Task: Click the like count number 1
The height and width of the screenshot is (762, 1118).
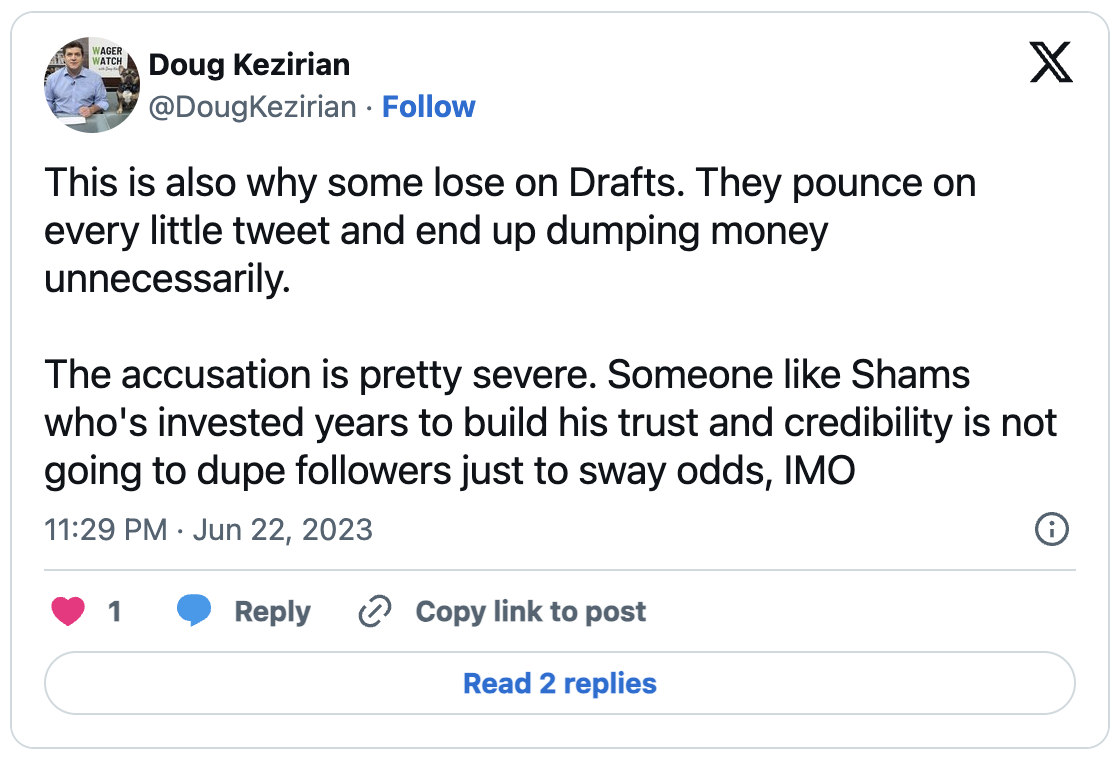Action: click(114, 612)
